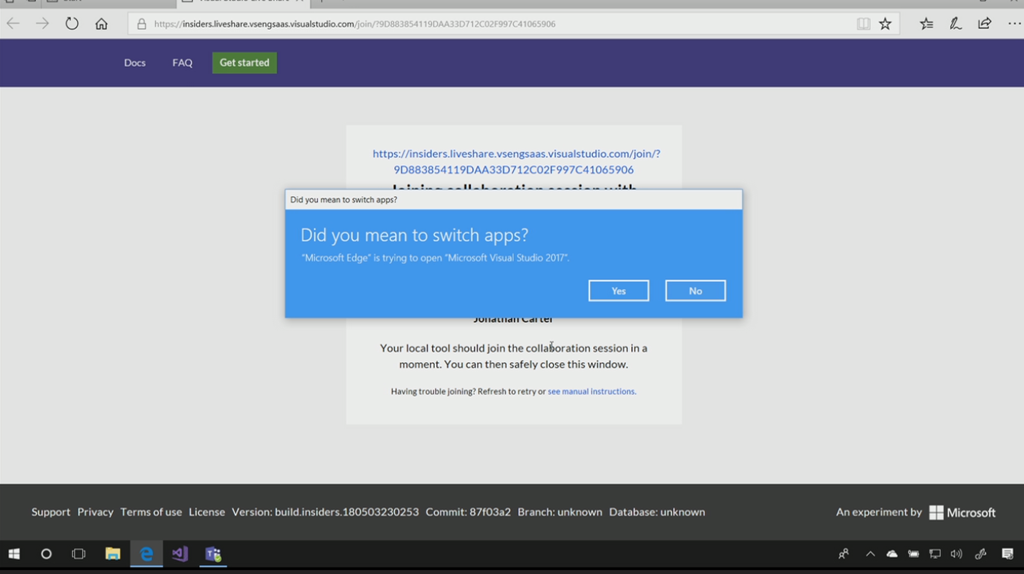
Task: Go to browser Home page icon
Action: pos(101,24)
